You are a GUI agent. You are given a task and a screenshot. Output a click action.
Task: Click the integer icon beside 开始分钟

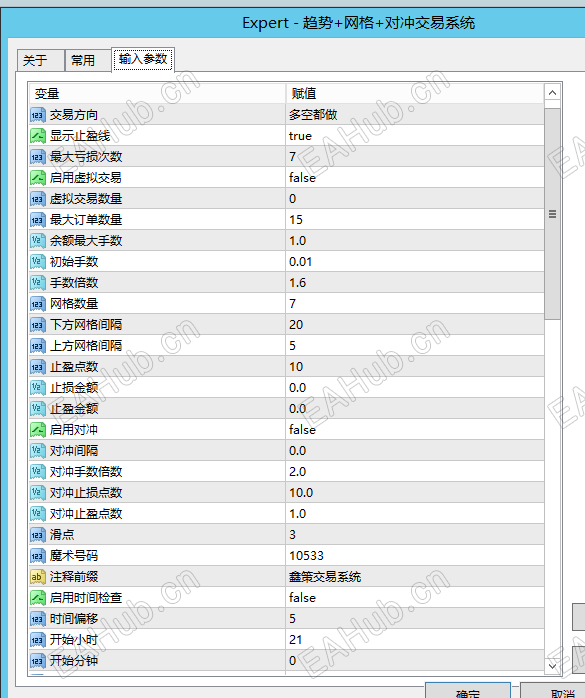tap(38, 661)
